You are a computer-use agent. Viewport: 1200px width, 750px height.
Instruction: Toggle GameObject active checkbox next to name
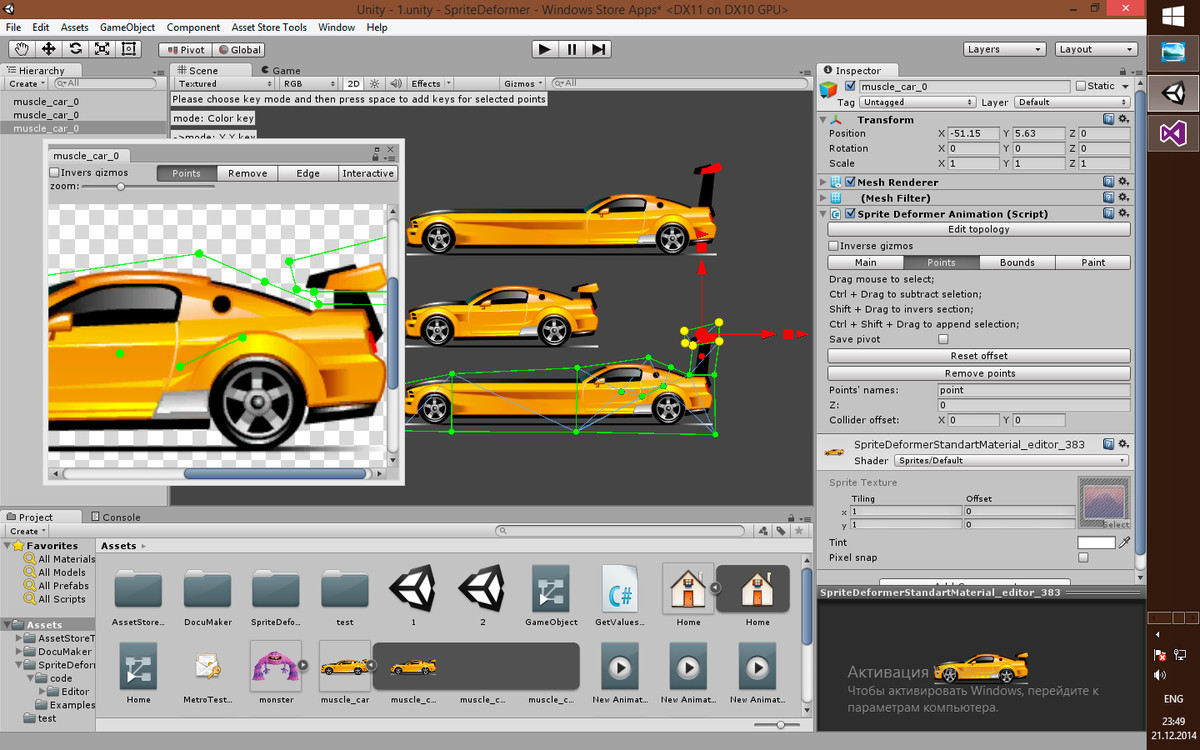click(x=850, y=86)
